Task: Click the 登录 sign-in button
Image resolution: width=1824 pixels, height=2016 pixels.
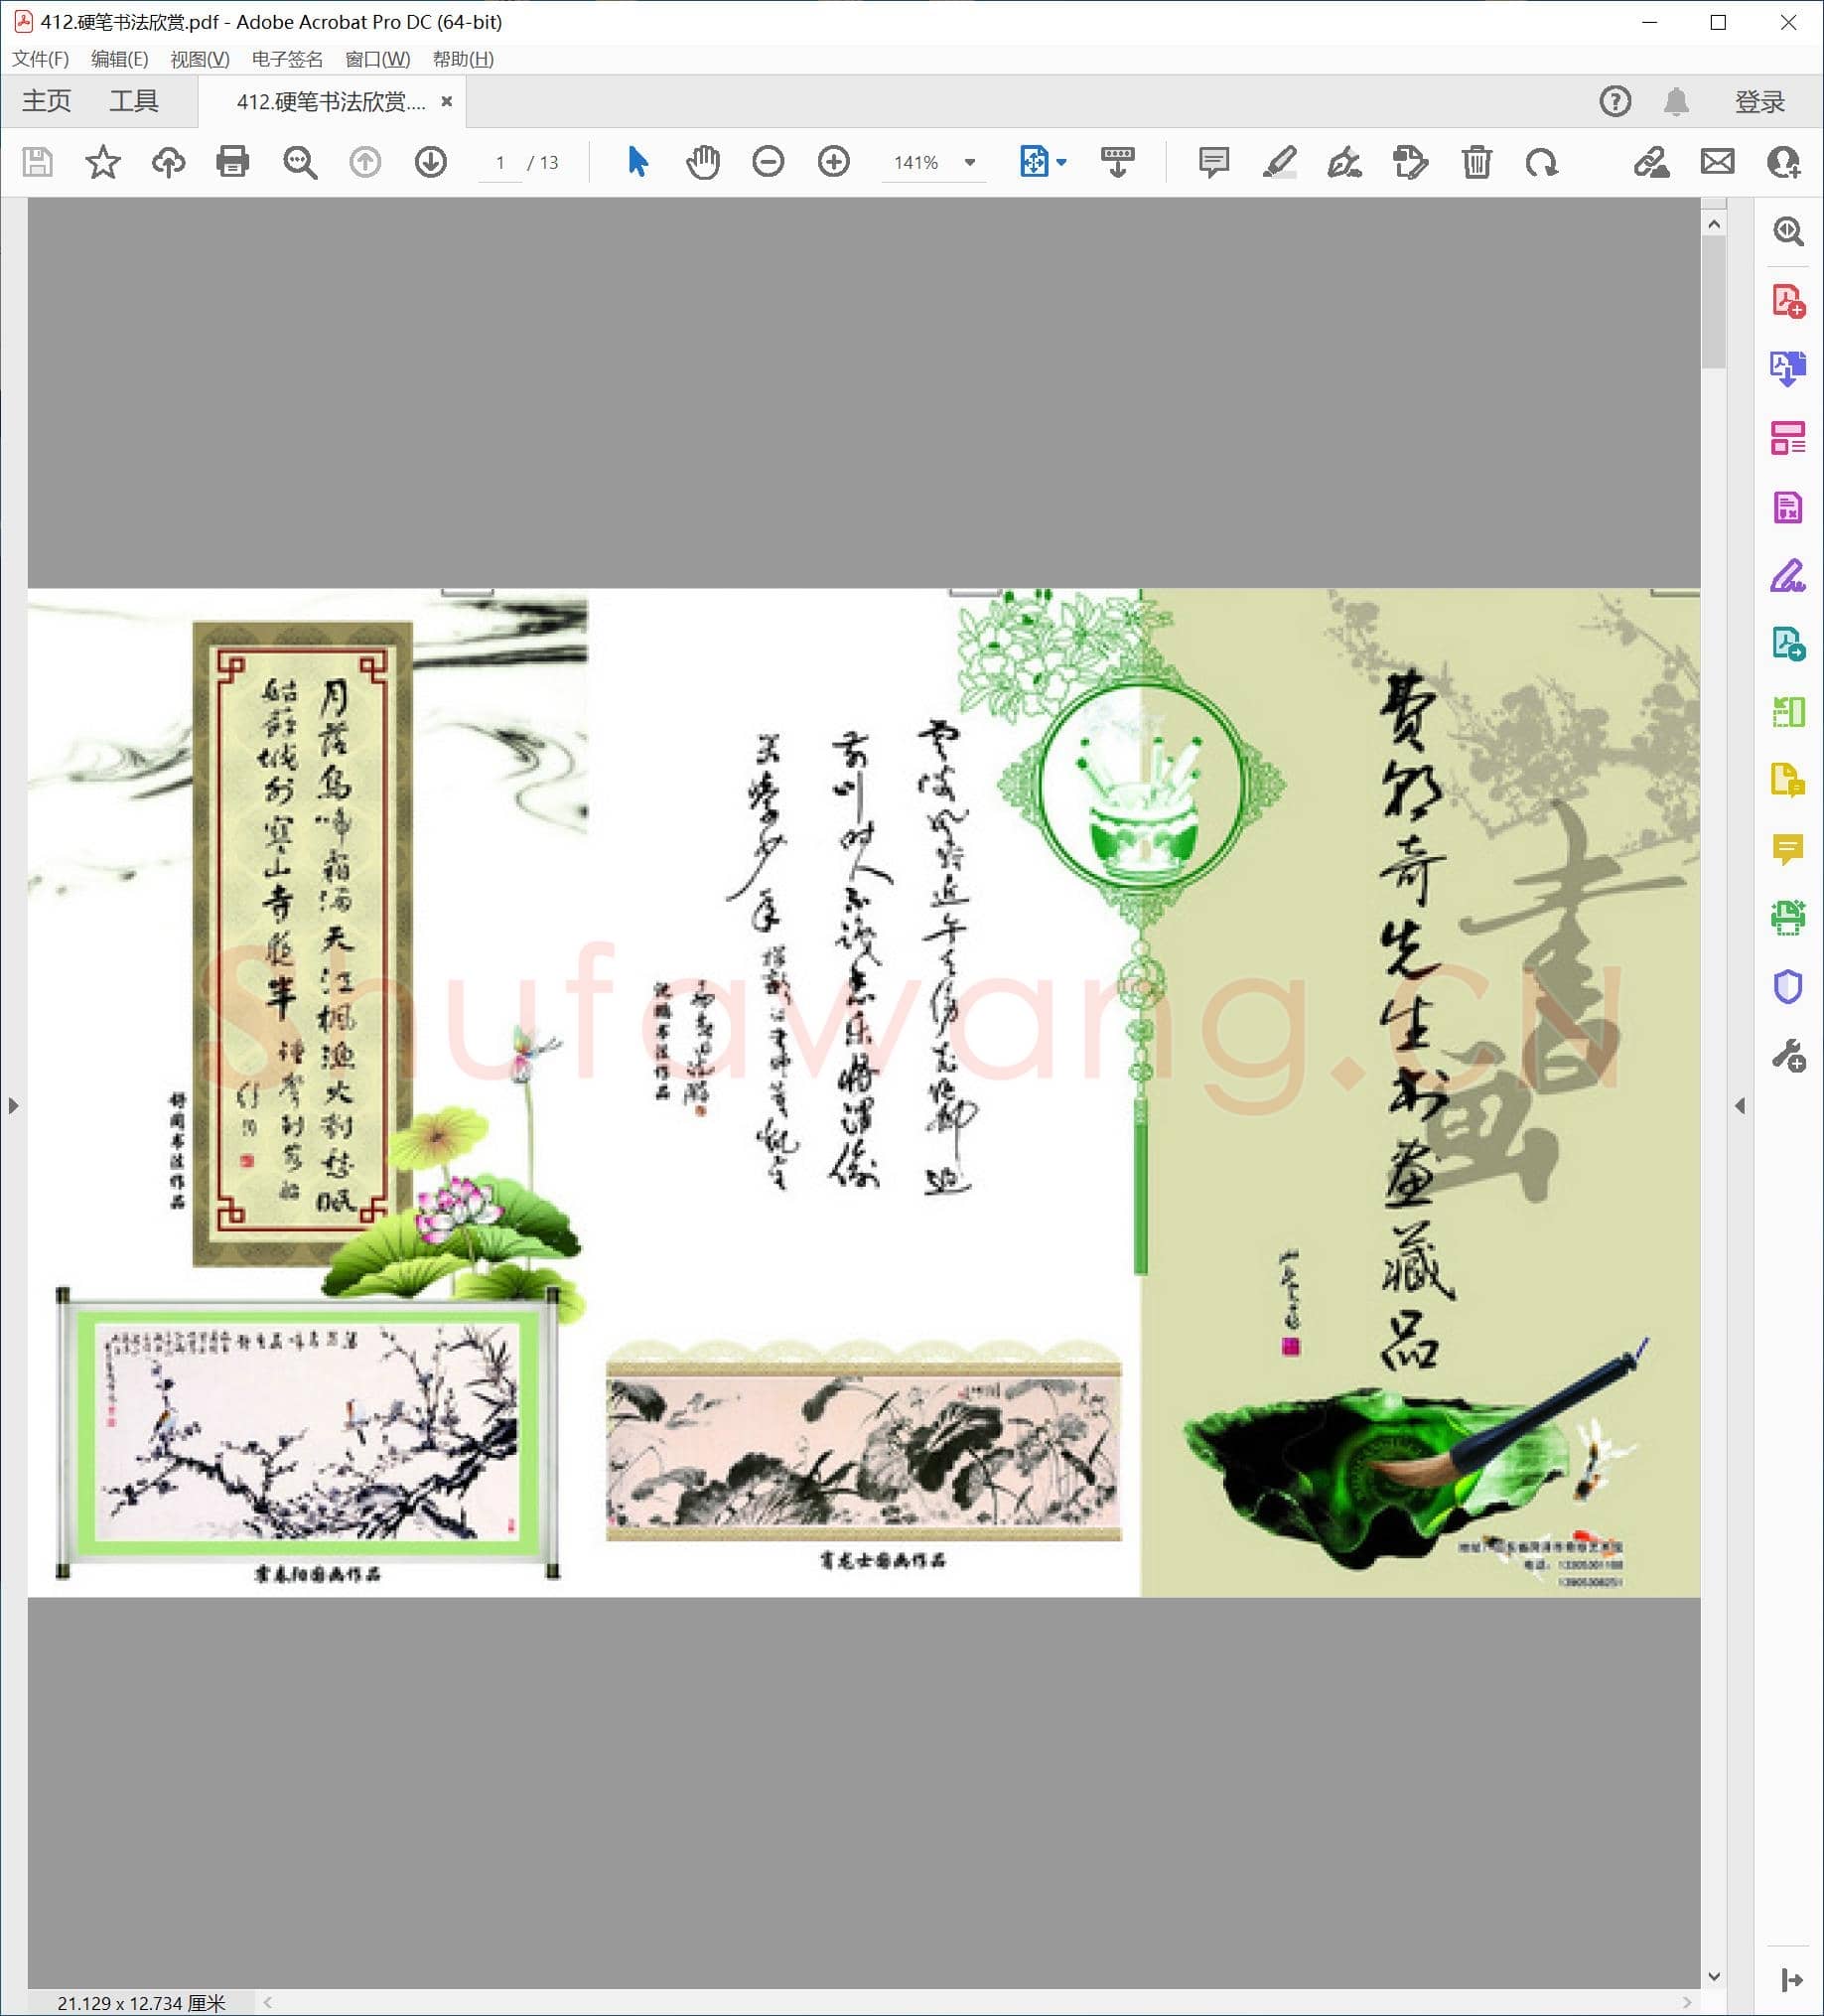Action: click(1761, 100)
